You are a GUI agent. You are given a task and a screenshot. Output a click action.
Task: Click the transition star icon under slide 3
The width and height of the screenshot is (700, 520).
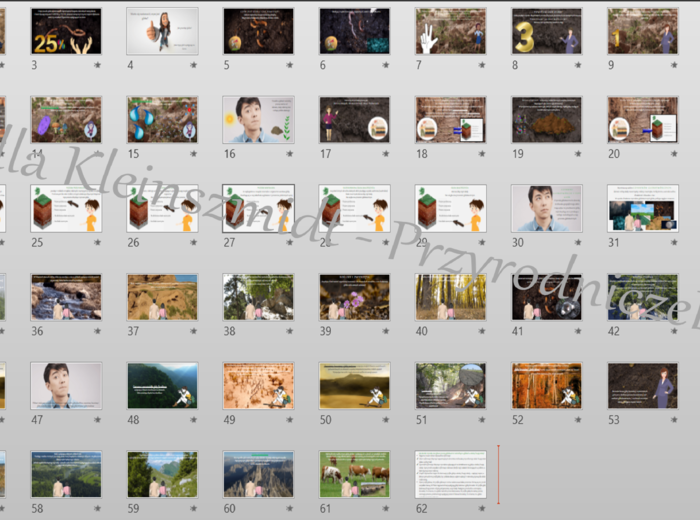point(98,66)
